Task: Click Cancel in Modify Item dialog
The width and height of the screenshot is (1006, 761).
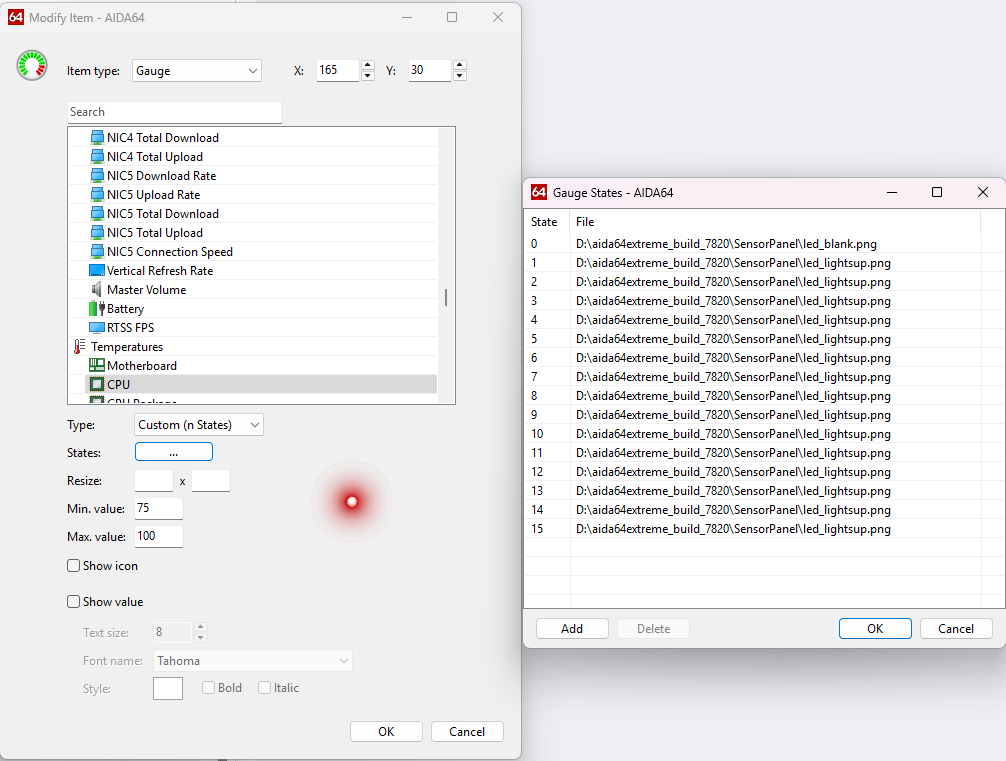Action: pos(467,731)
